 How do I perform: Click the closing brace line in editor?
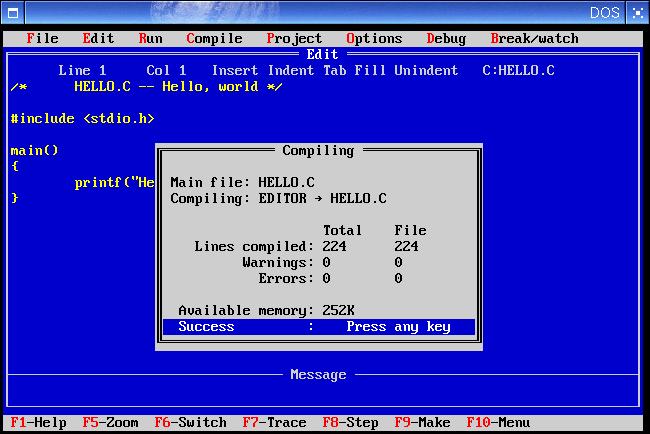[15, 199]
